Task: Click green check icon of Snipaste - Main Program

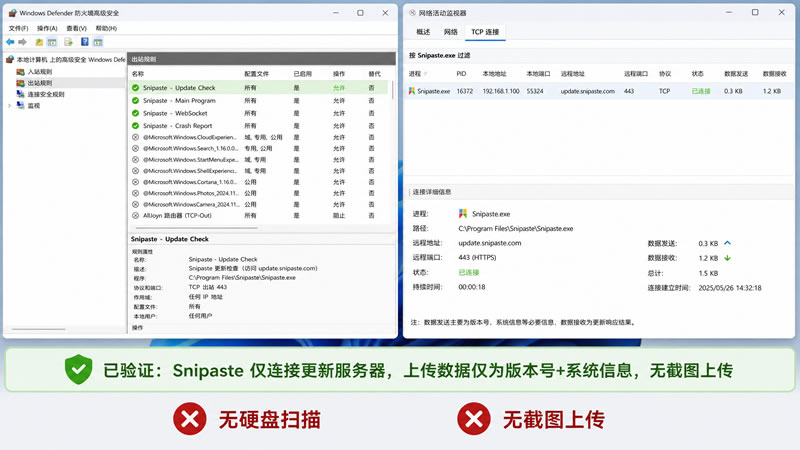Action: tap(135, 101)
